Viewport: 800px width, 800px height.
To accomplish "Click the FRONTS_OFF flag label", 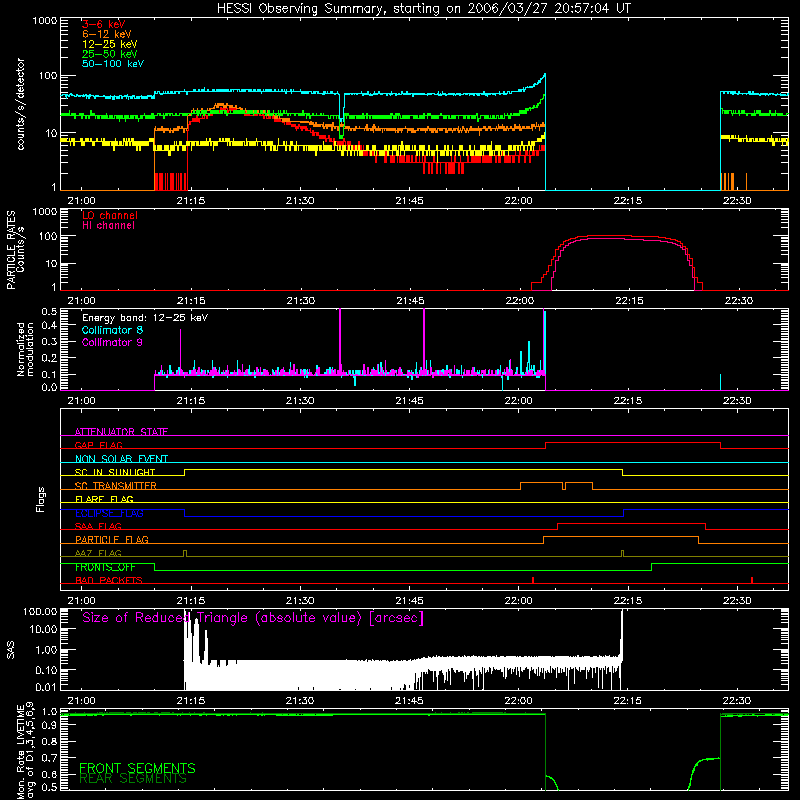I will pos(105,567).
